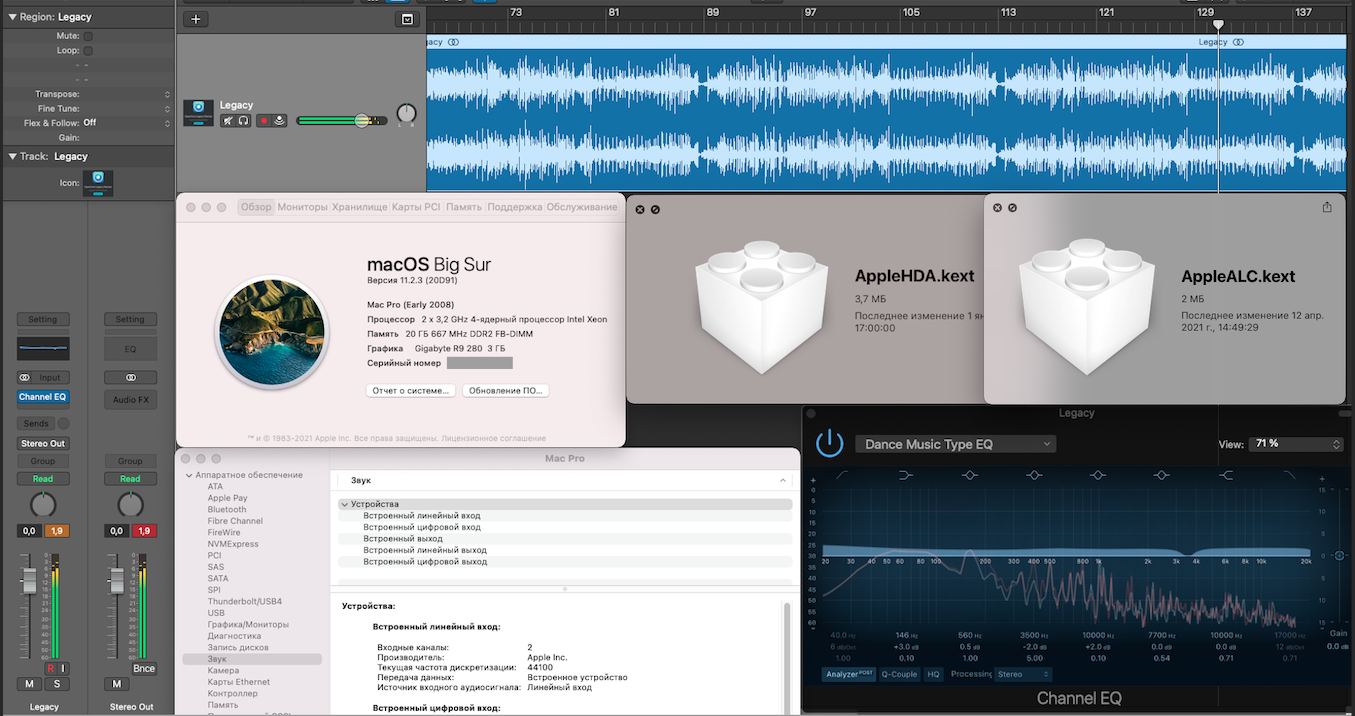1355x716 pixels.
Task: Select the high-cut filter band in Channel EQ
Action: 1289,474
